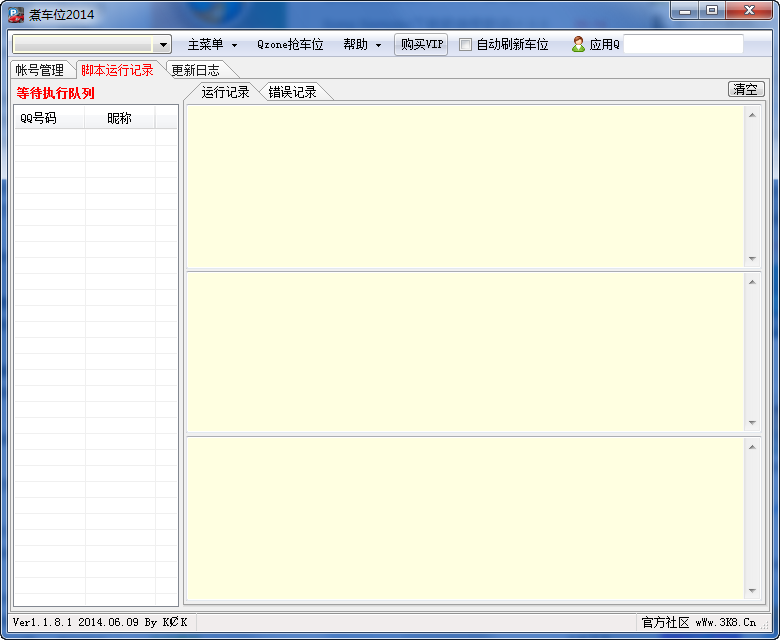This screenshot has height=640, width=780.
Task: Click the 购买VIP button
Action: coord(421,44)
